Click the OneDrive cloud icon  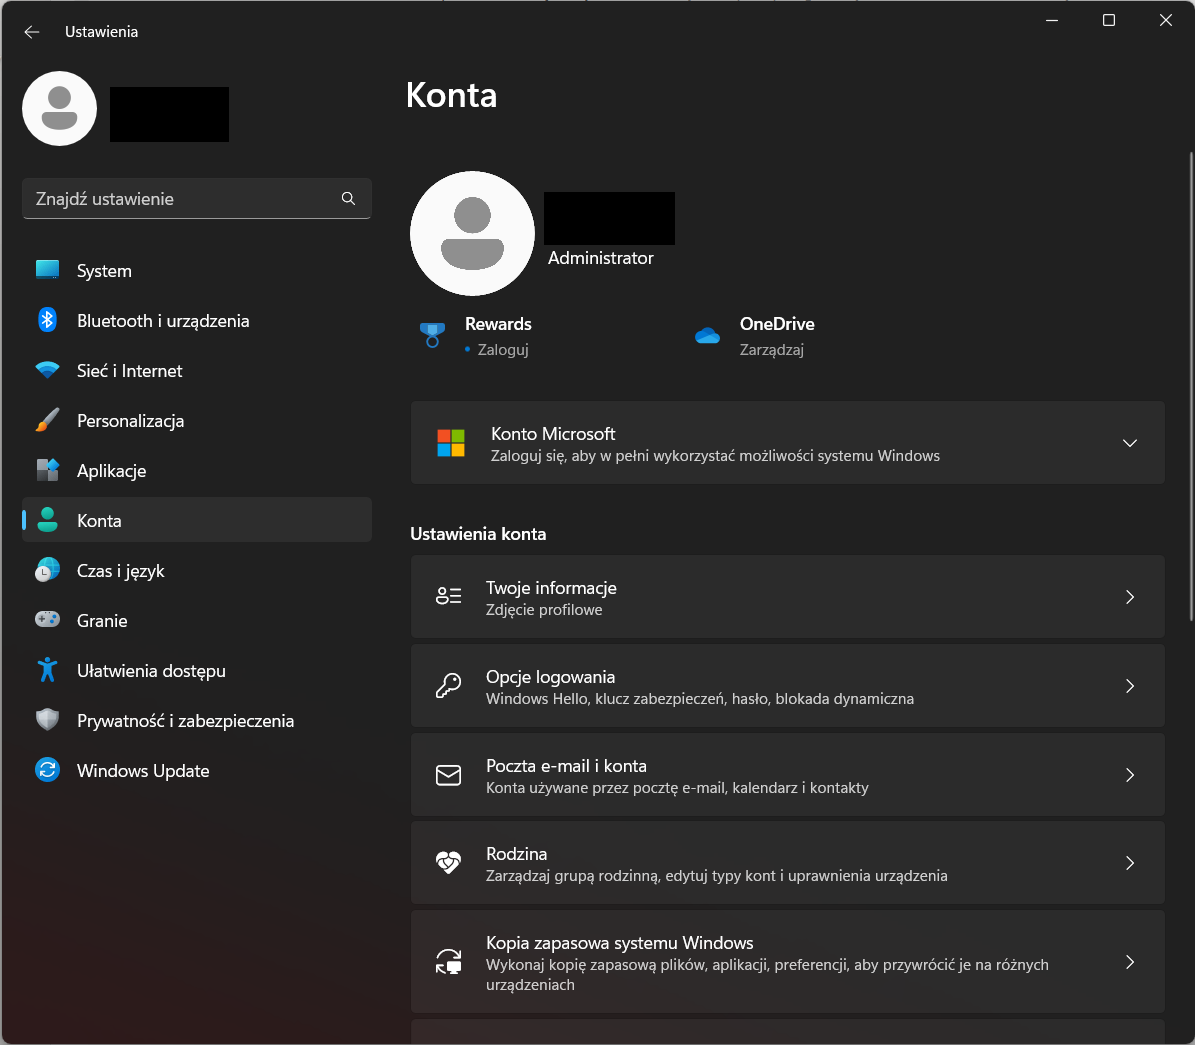[707, 337]
